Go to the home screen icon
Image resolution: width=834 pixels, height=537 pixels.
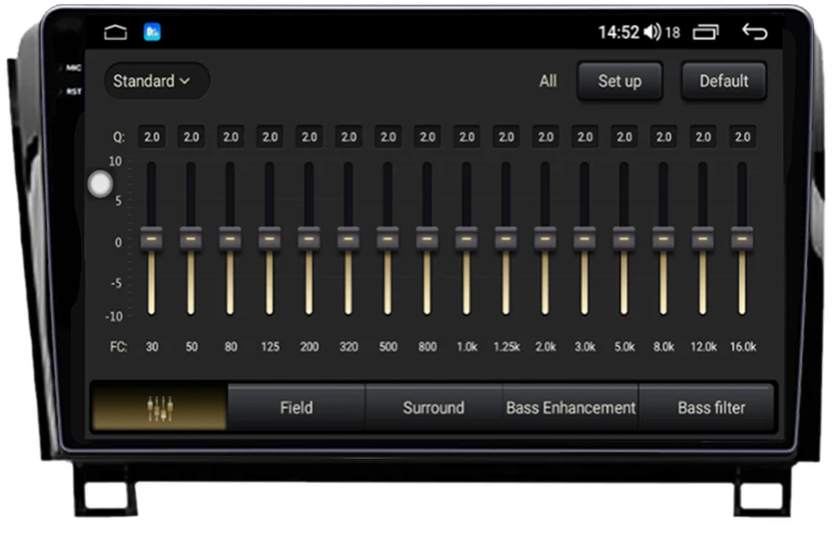(115, 32)
